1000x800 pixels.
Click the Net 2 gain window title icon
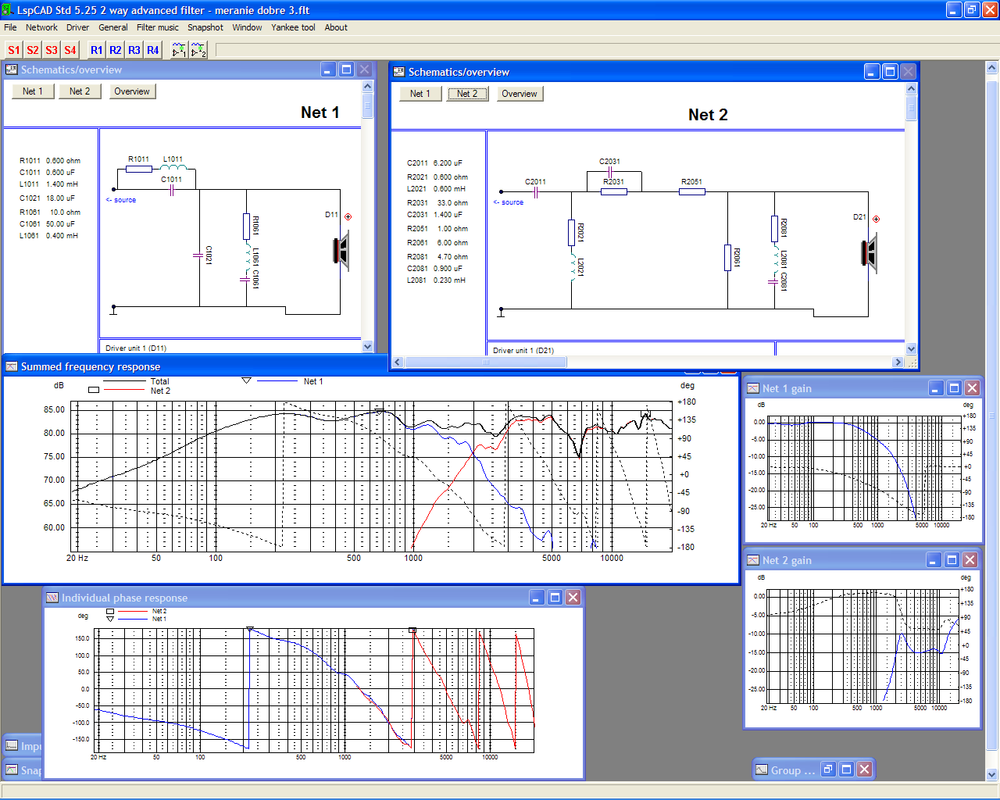[x=753, y=560]
